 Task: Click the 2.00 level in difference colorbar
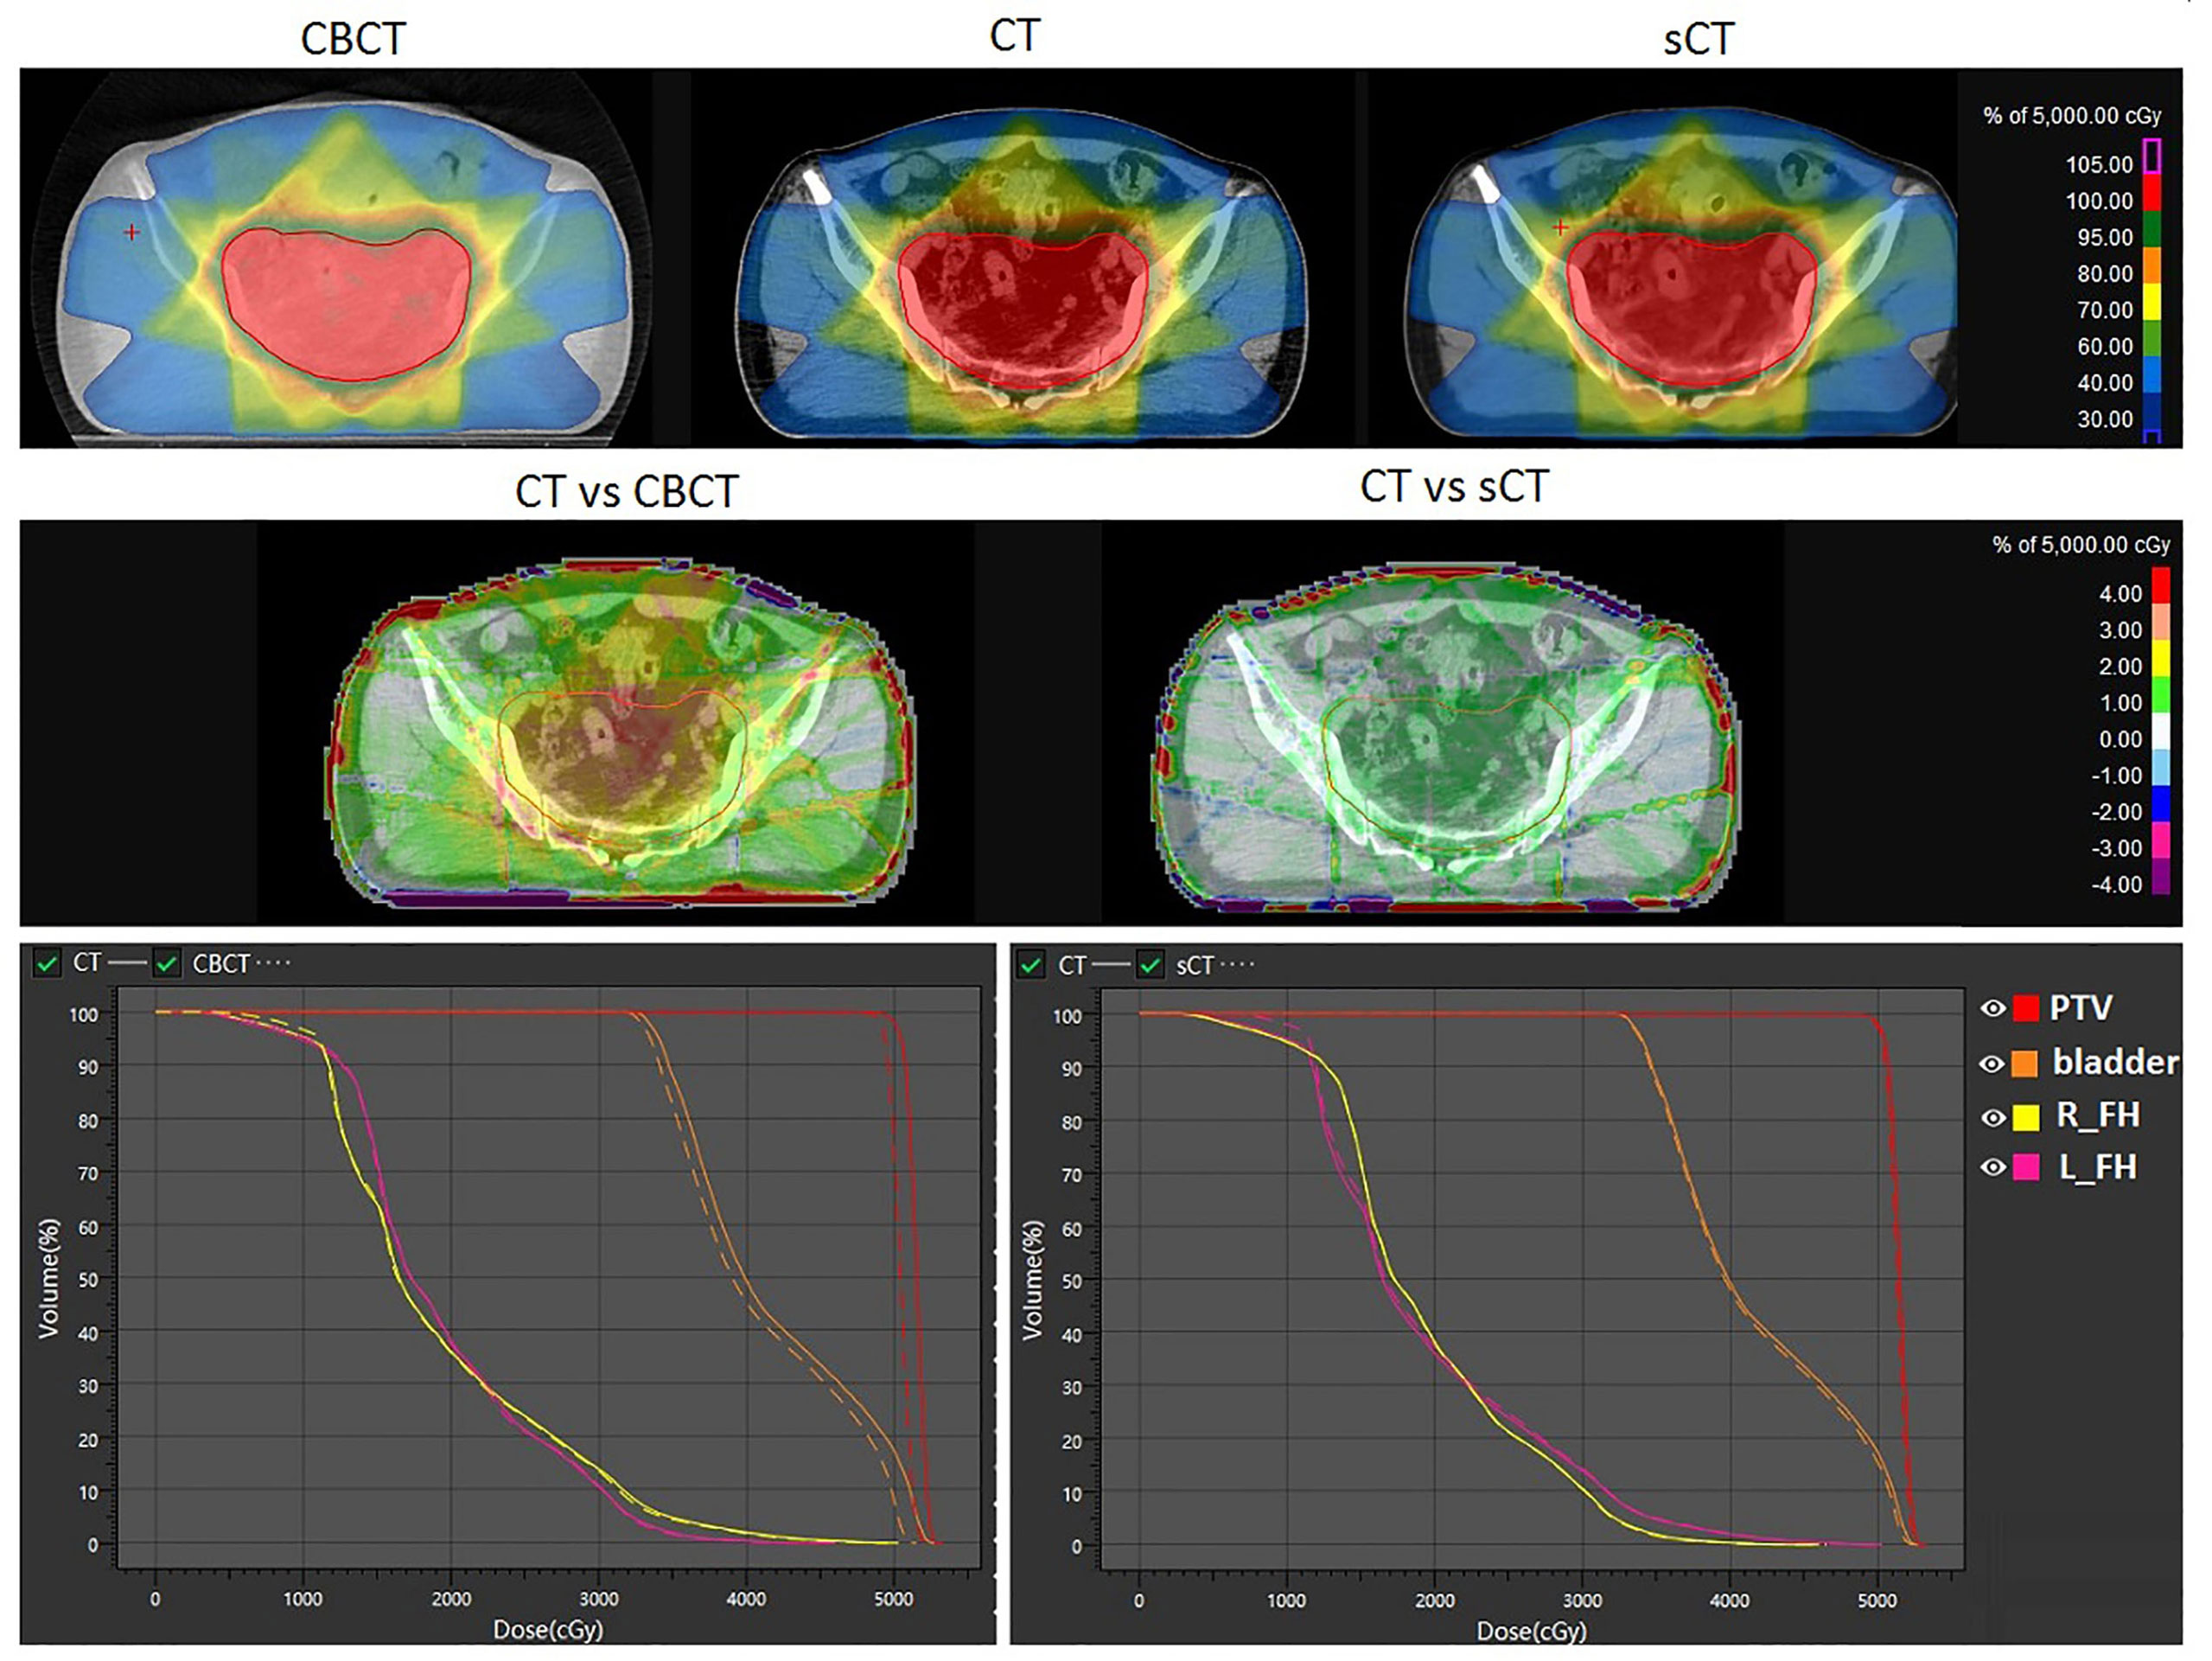pos(2120,667)
